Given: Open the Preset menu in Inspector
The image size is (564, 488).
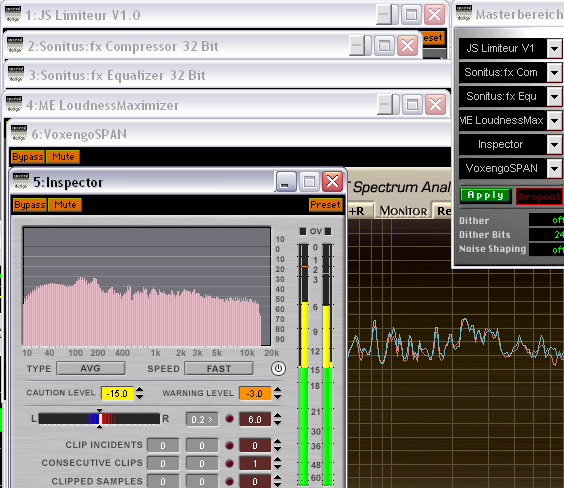Looking at the screenshot, I should coord(325,205).
